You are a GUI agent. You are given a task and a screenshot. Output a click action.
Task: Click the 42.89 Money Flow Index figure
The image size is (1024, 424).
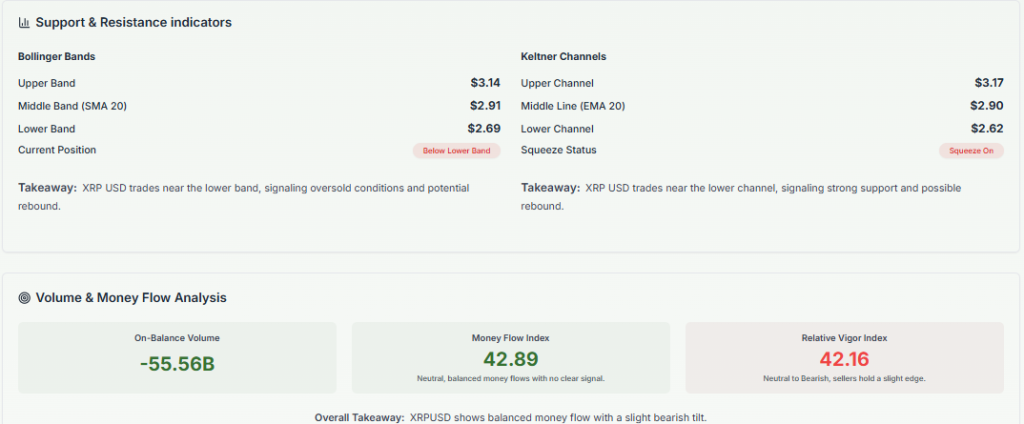click(510, 359)
